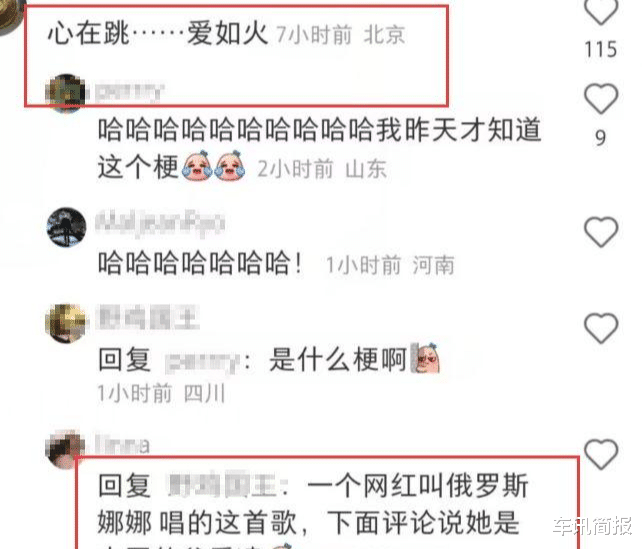
Task: Open the avatar of the 四川 commenter
Action: coord(66,323)
